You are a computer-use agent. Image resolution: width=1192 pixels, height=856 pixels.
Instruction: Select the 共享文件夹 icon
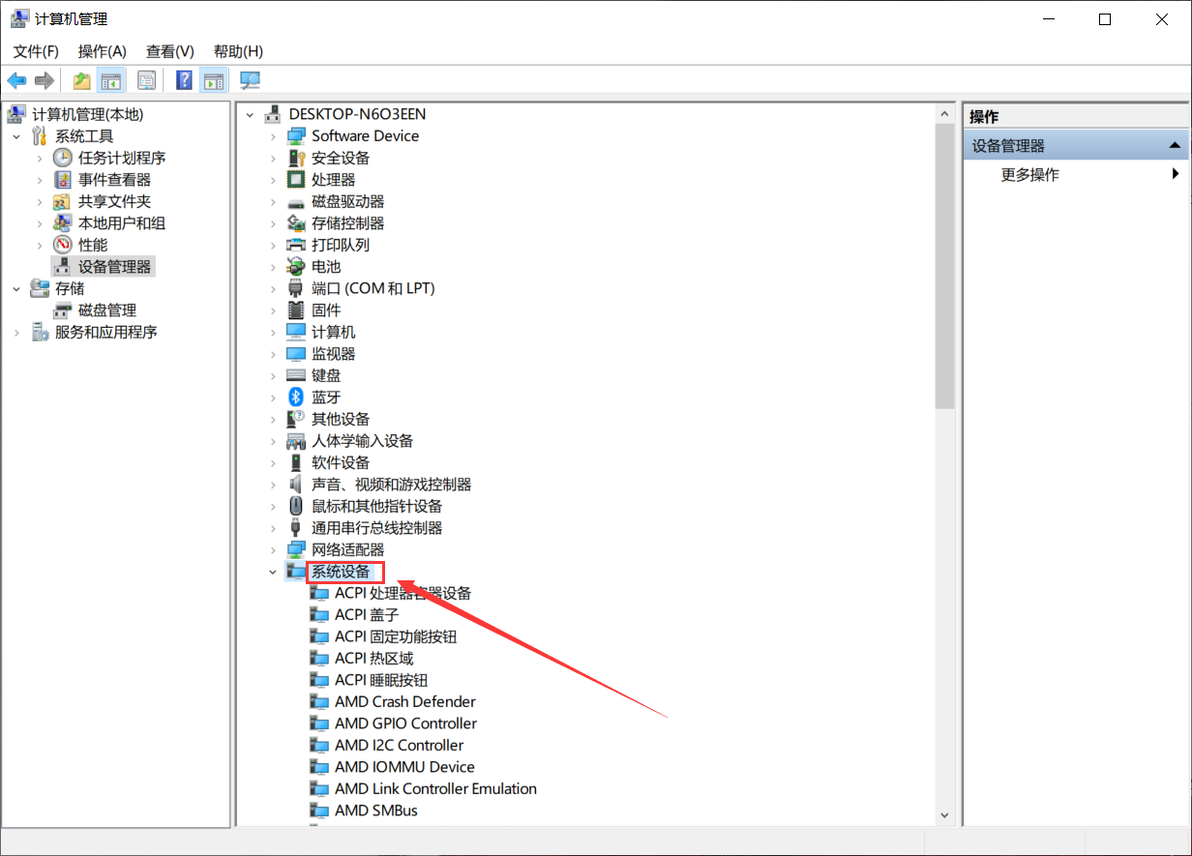click(62, 201)
